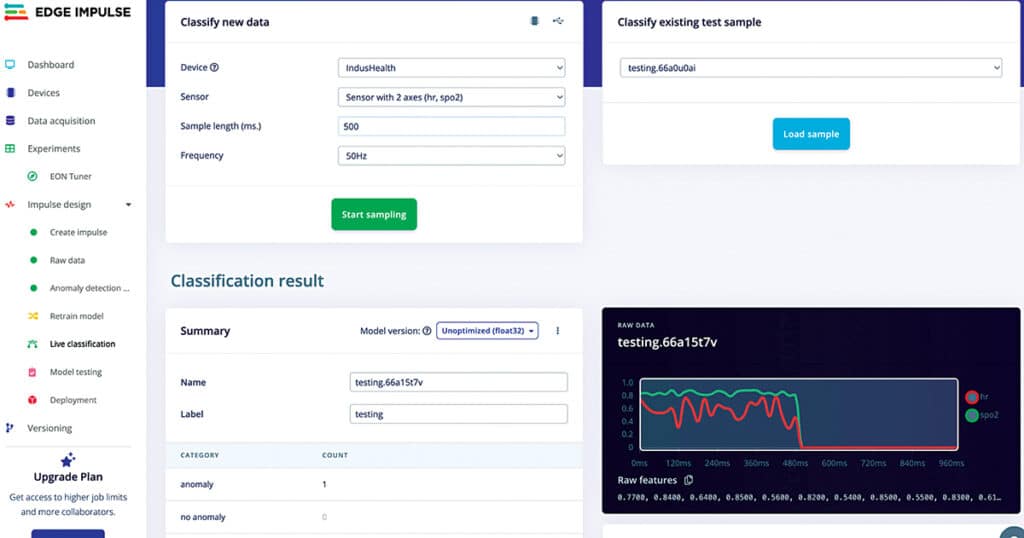
Task: Click the EON Tuner compass icon
Action: 33,176
